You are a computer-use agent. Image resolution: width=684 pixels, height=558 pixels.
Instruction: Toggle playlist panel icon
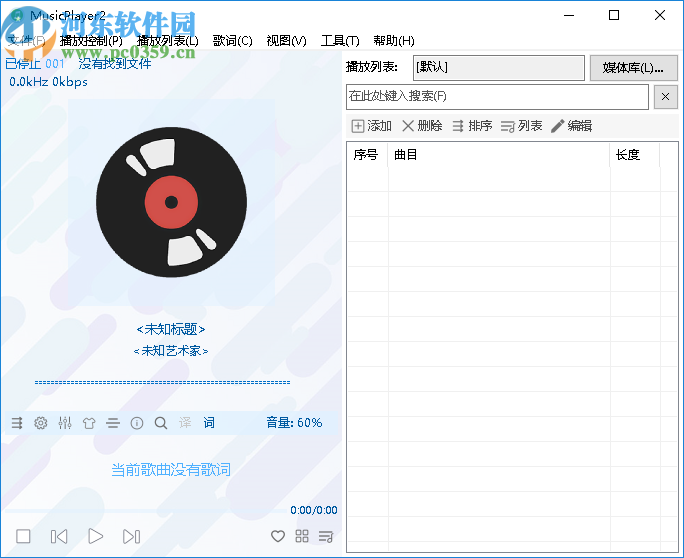(326, 536)
